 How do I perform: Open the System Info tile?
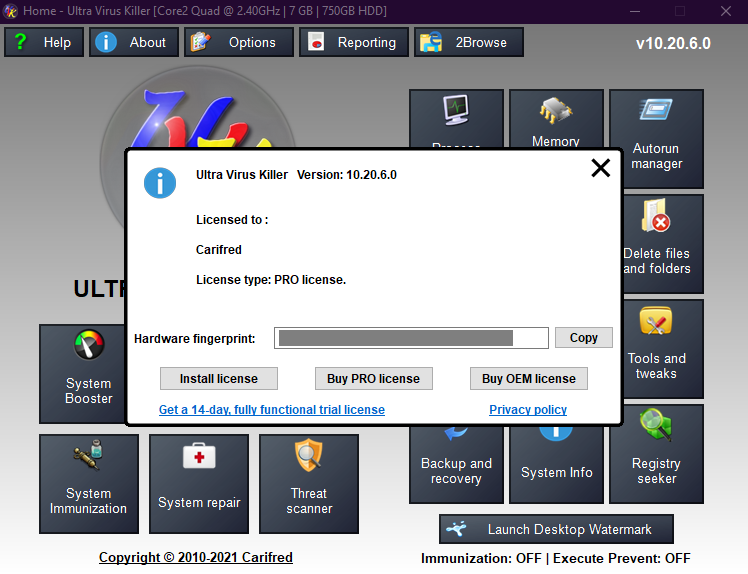click(x=556, y=464)
